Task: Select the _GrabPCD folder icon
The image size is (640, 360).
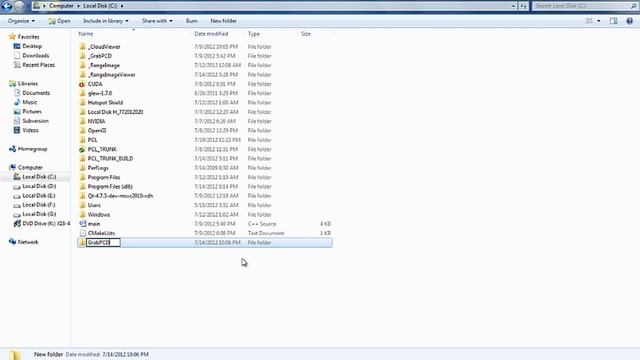Action: pos(82,56)
